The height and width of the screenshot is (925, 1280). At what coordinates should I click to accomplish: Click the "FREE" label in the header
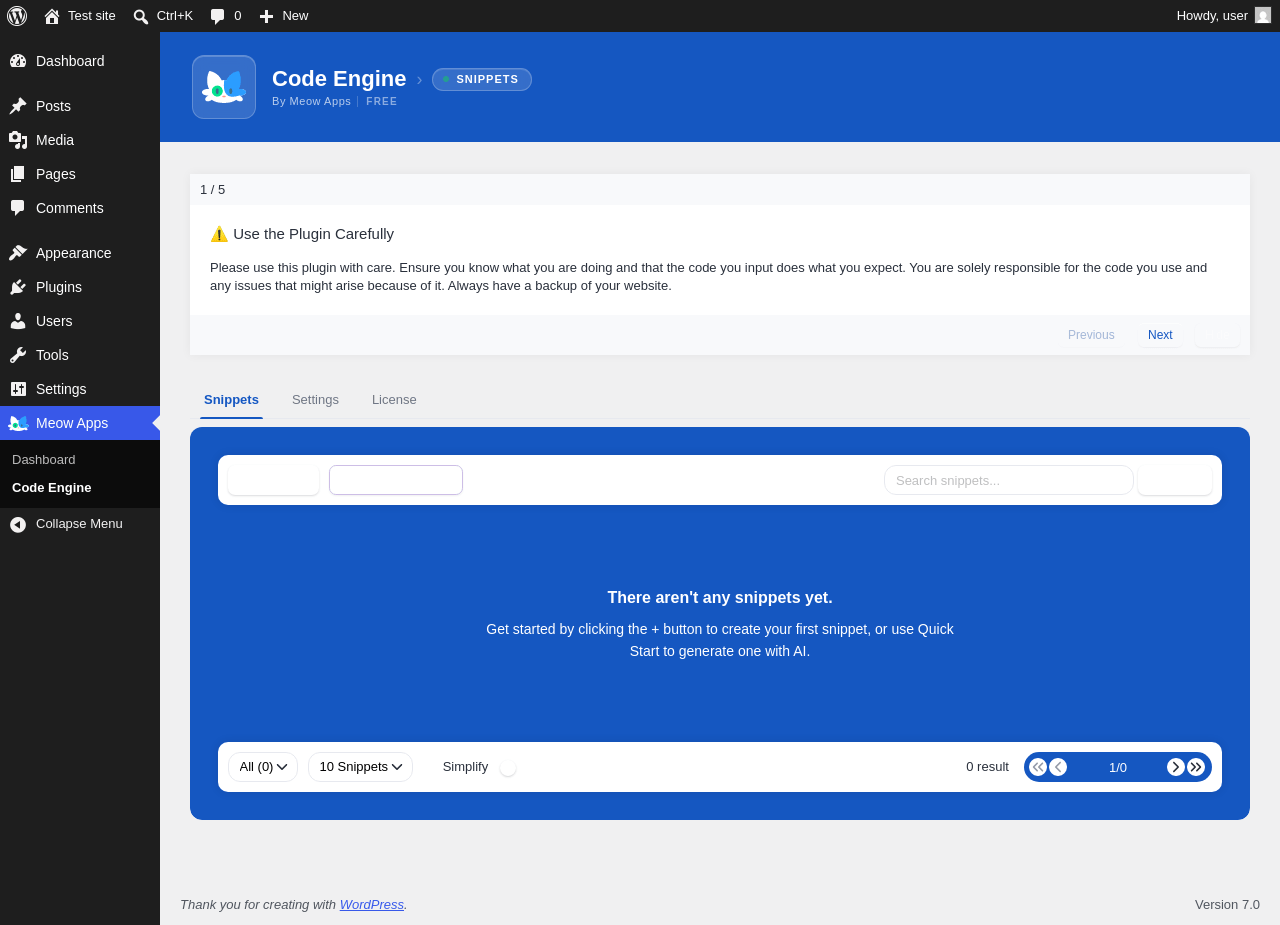coord(382,101)
